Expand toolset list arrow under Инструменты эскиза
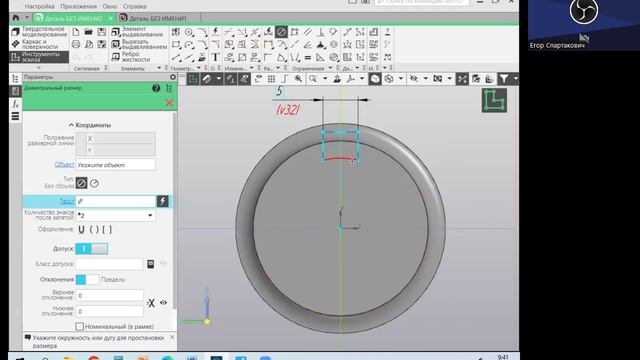Image resolution: width=640 pixels, height=360 pixels. 39,67
